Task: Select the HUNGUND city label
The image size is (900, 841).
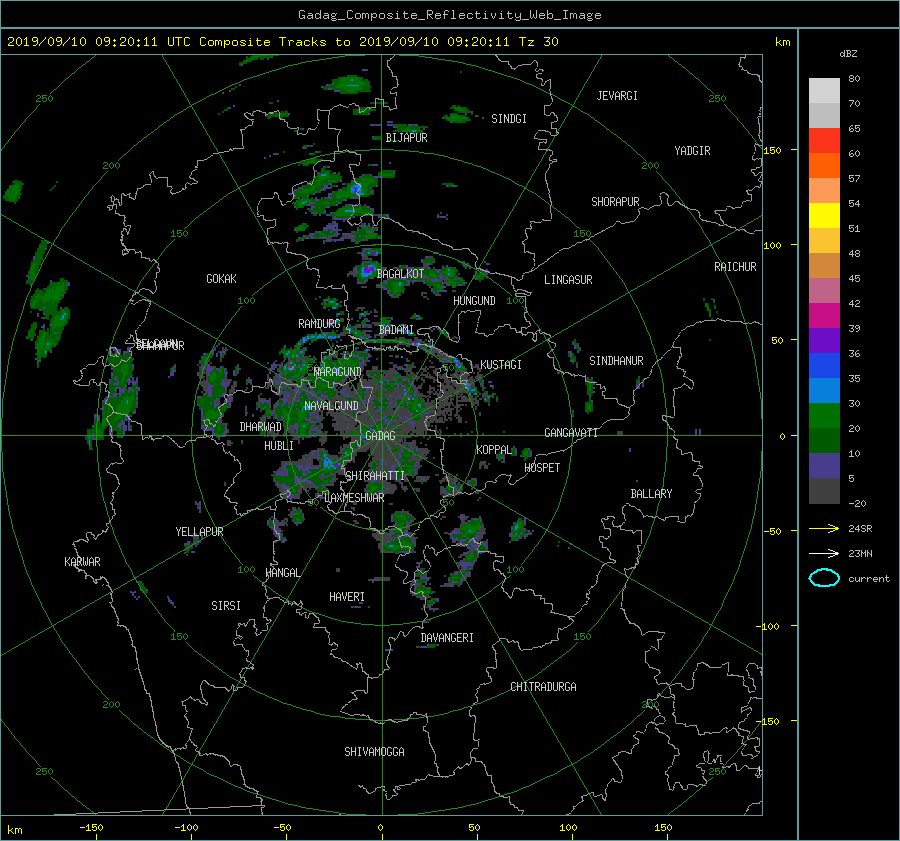Action: 474,301
